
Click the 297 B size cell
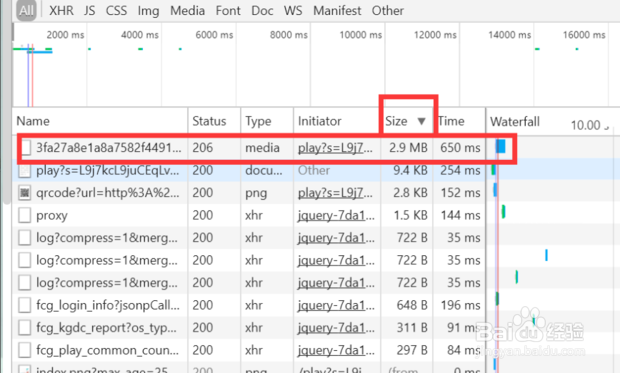(x=412, y=350)
